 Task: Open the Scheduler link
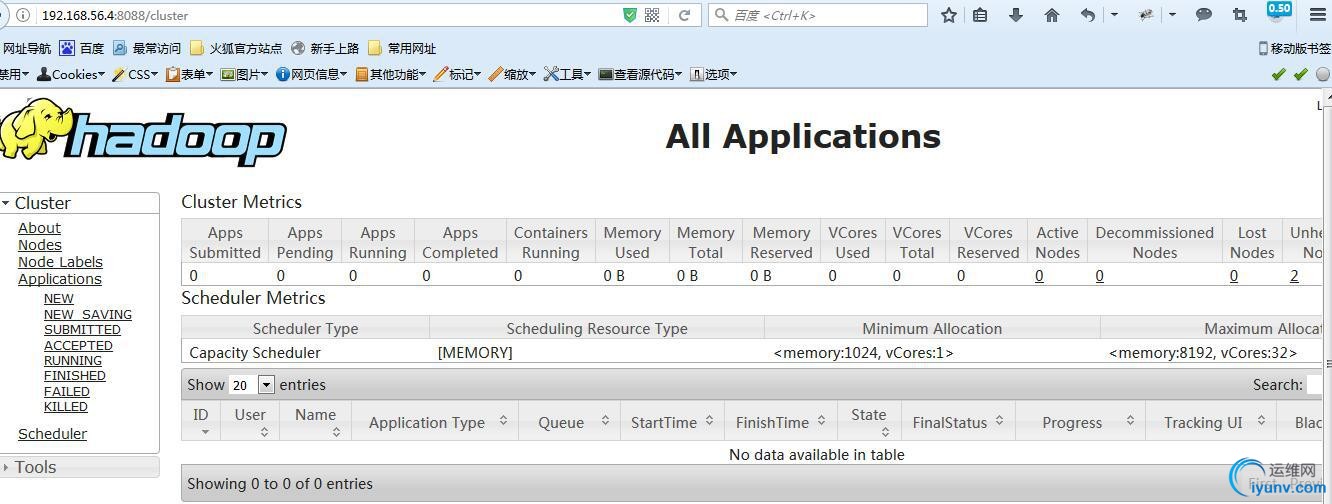tap(52, 434)
